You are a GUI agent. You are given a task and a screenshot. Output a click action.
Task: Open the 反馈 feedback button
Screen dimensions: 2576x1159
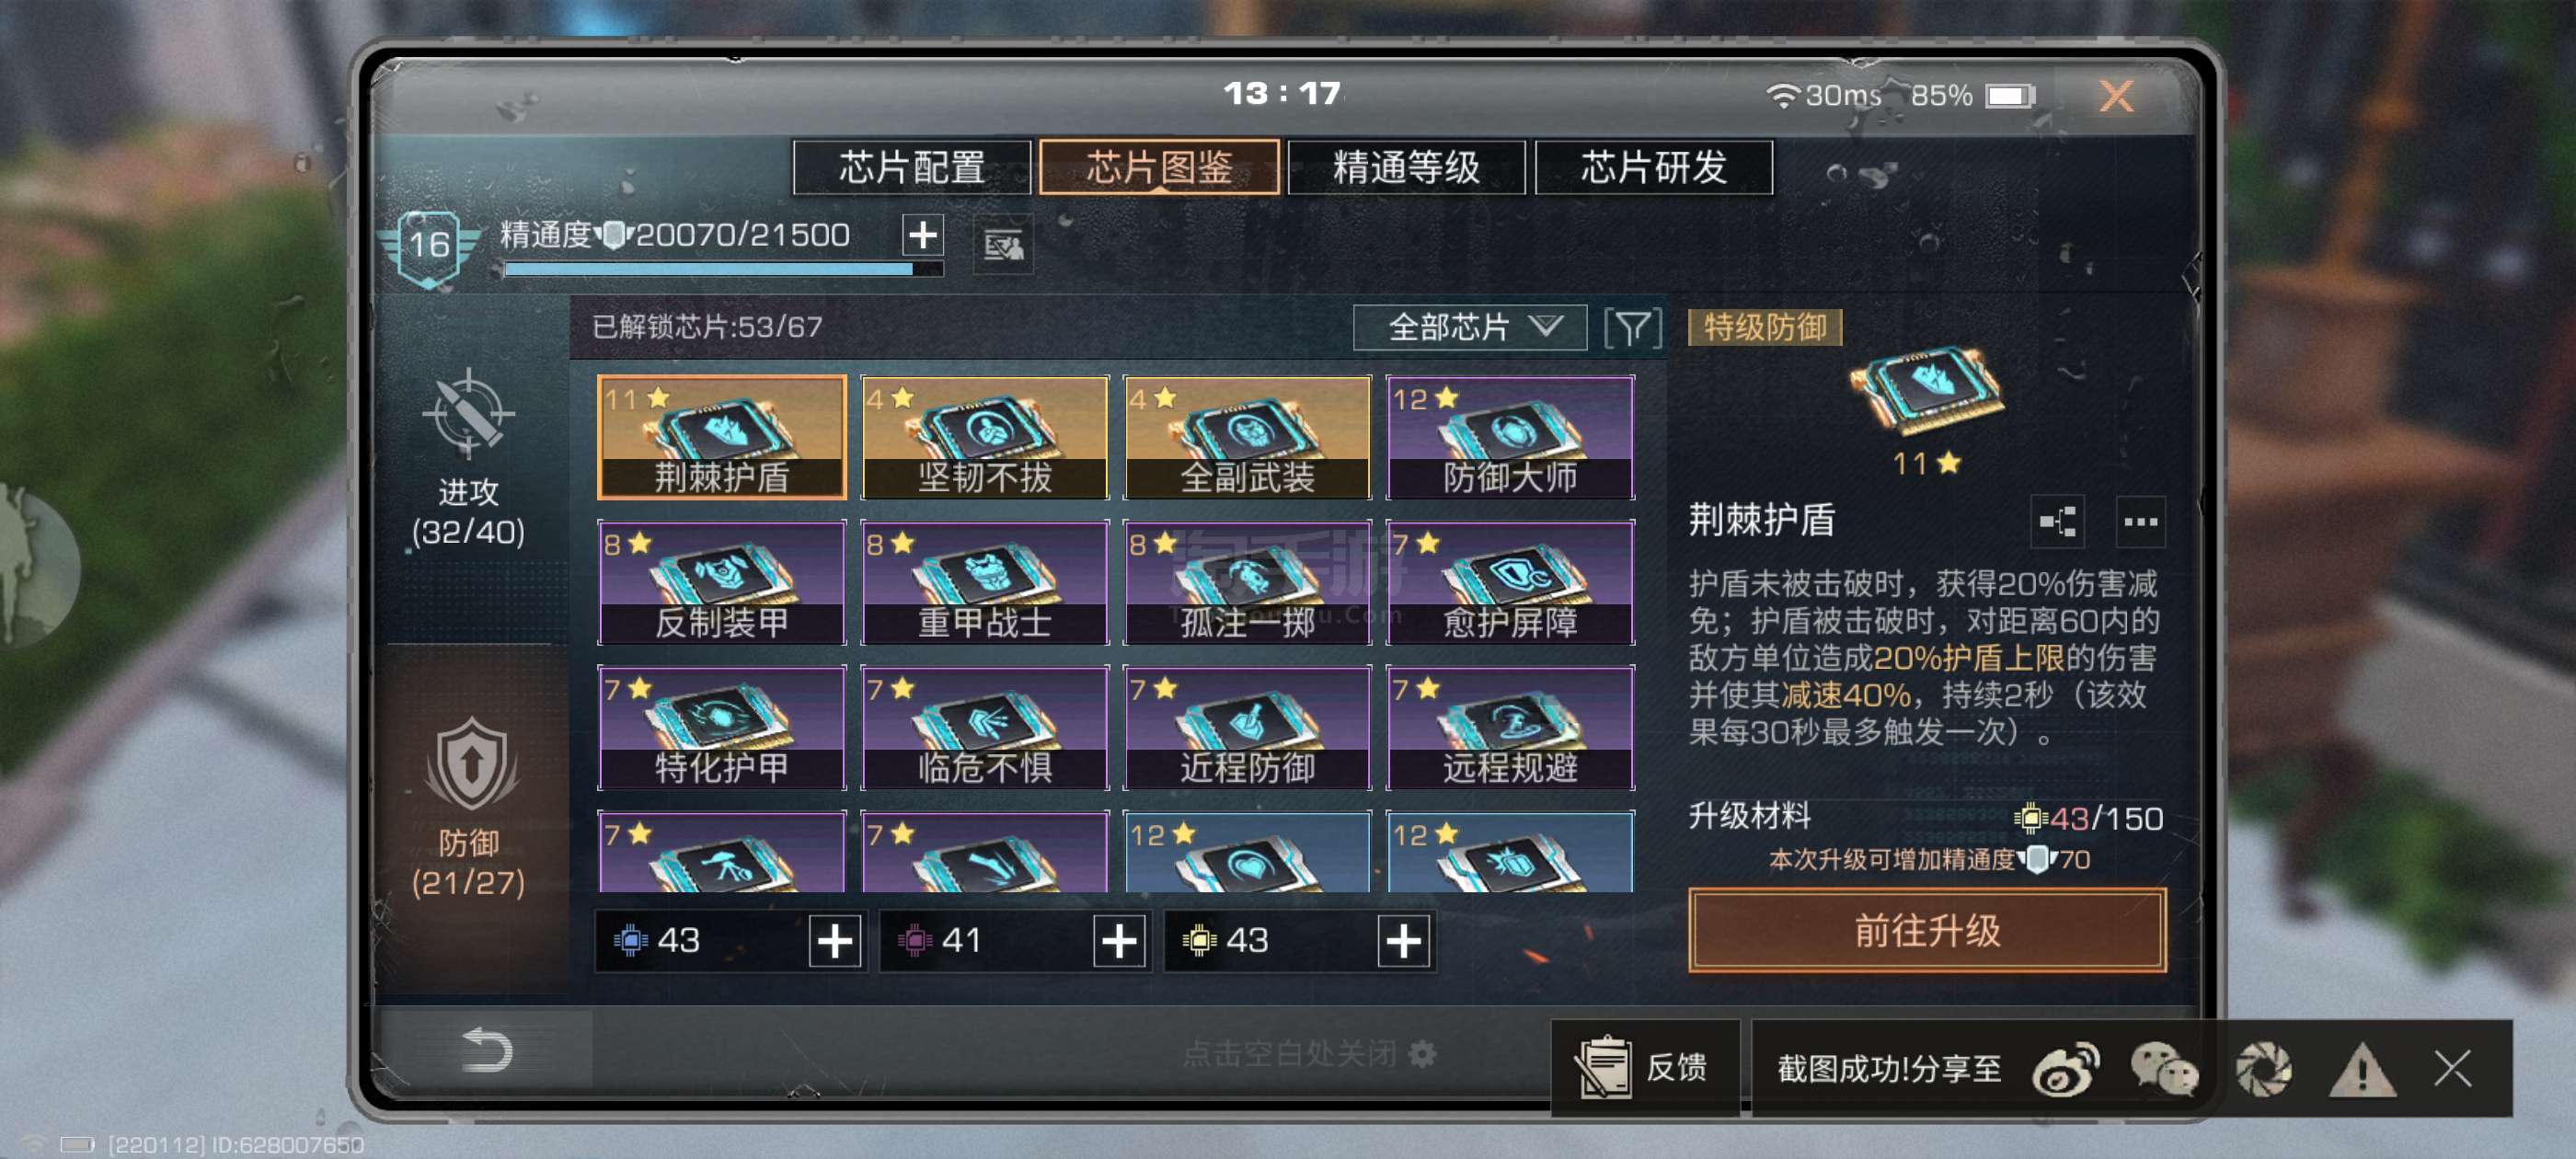click(x=1645, y=1067)
